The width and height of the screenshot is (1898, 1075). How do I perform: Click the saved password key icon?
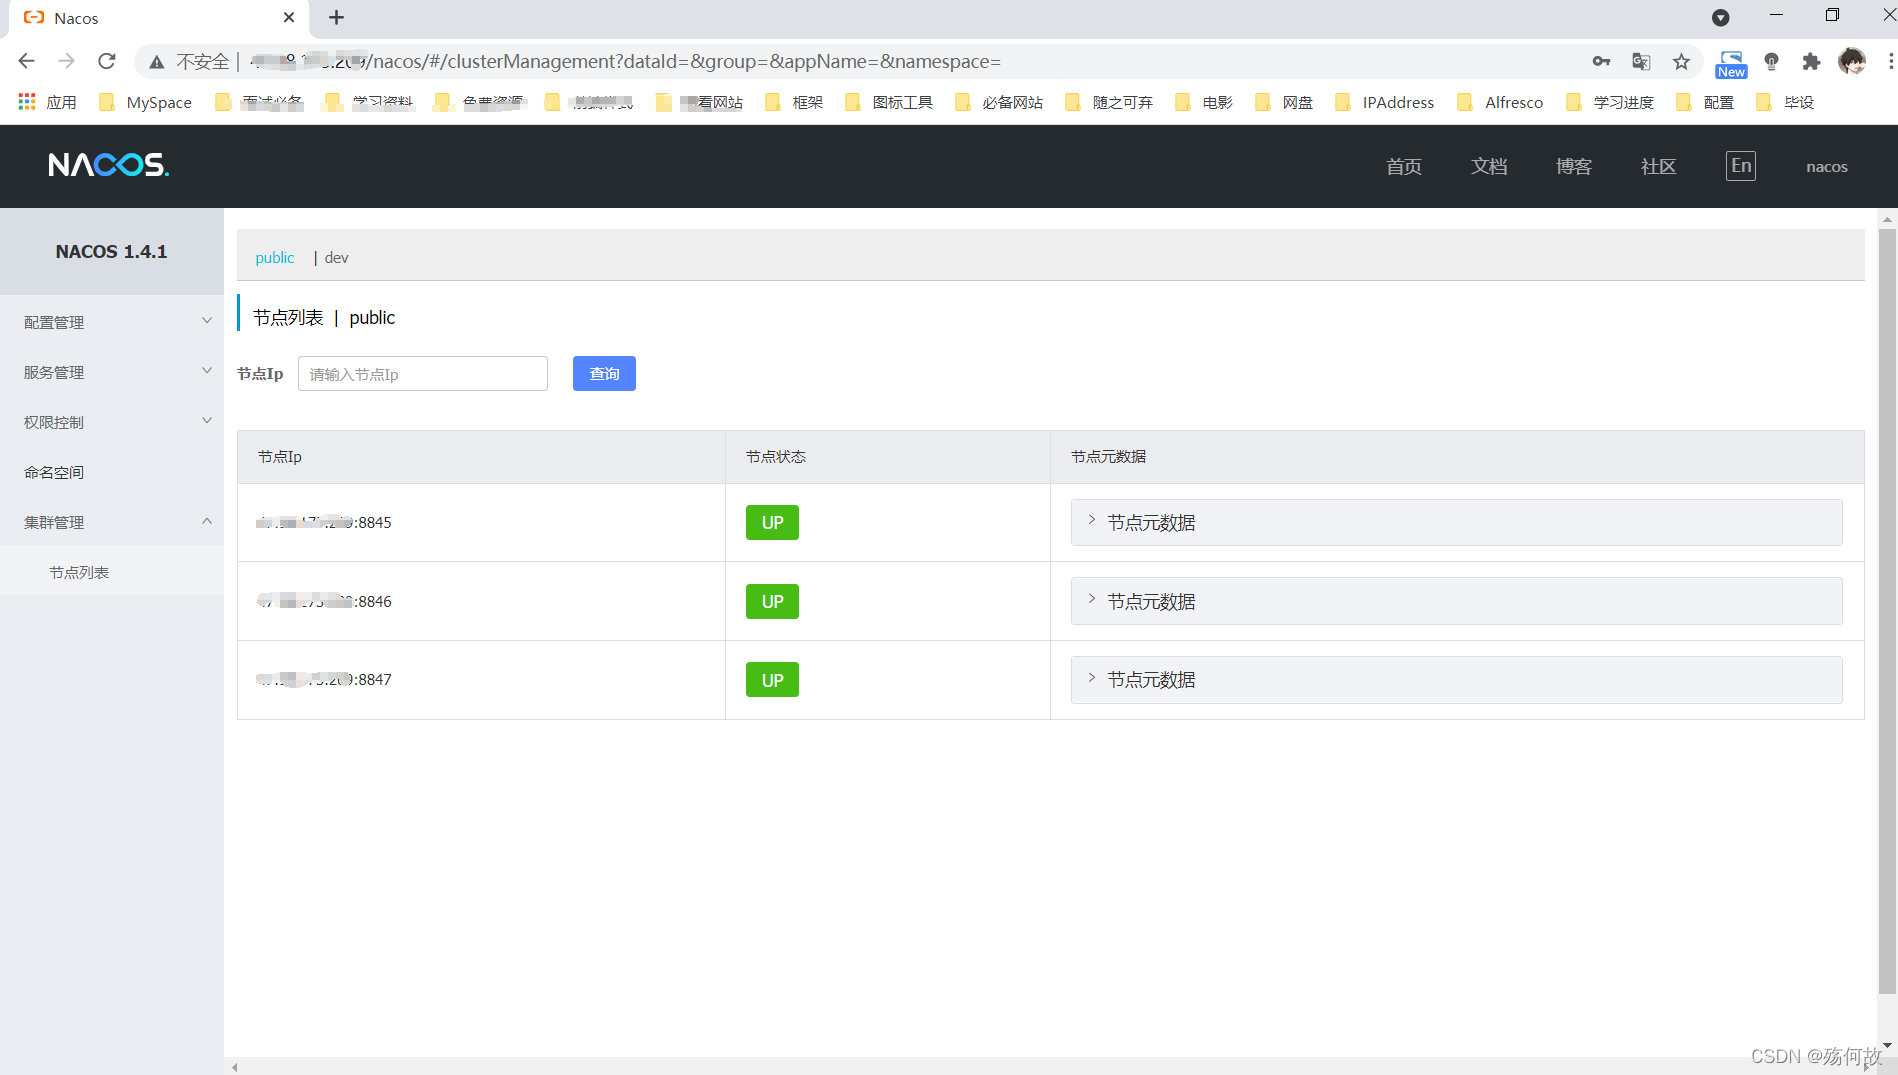click(x=1601, y=61)
